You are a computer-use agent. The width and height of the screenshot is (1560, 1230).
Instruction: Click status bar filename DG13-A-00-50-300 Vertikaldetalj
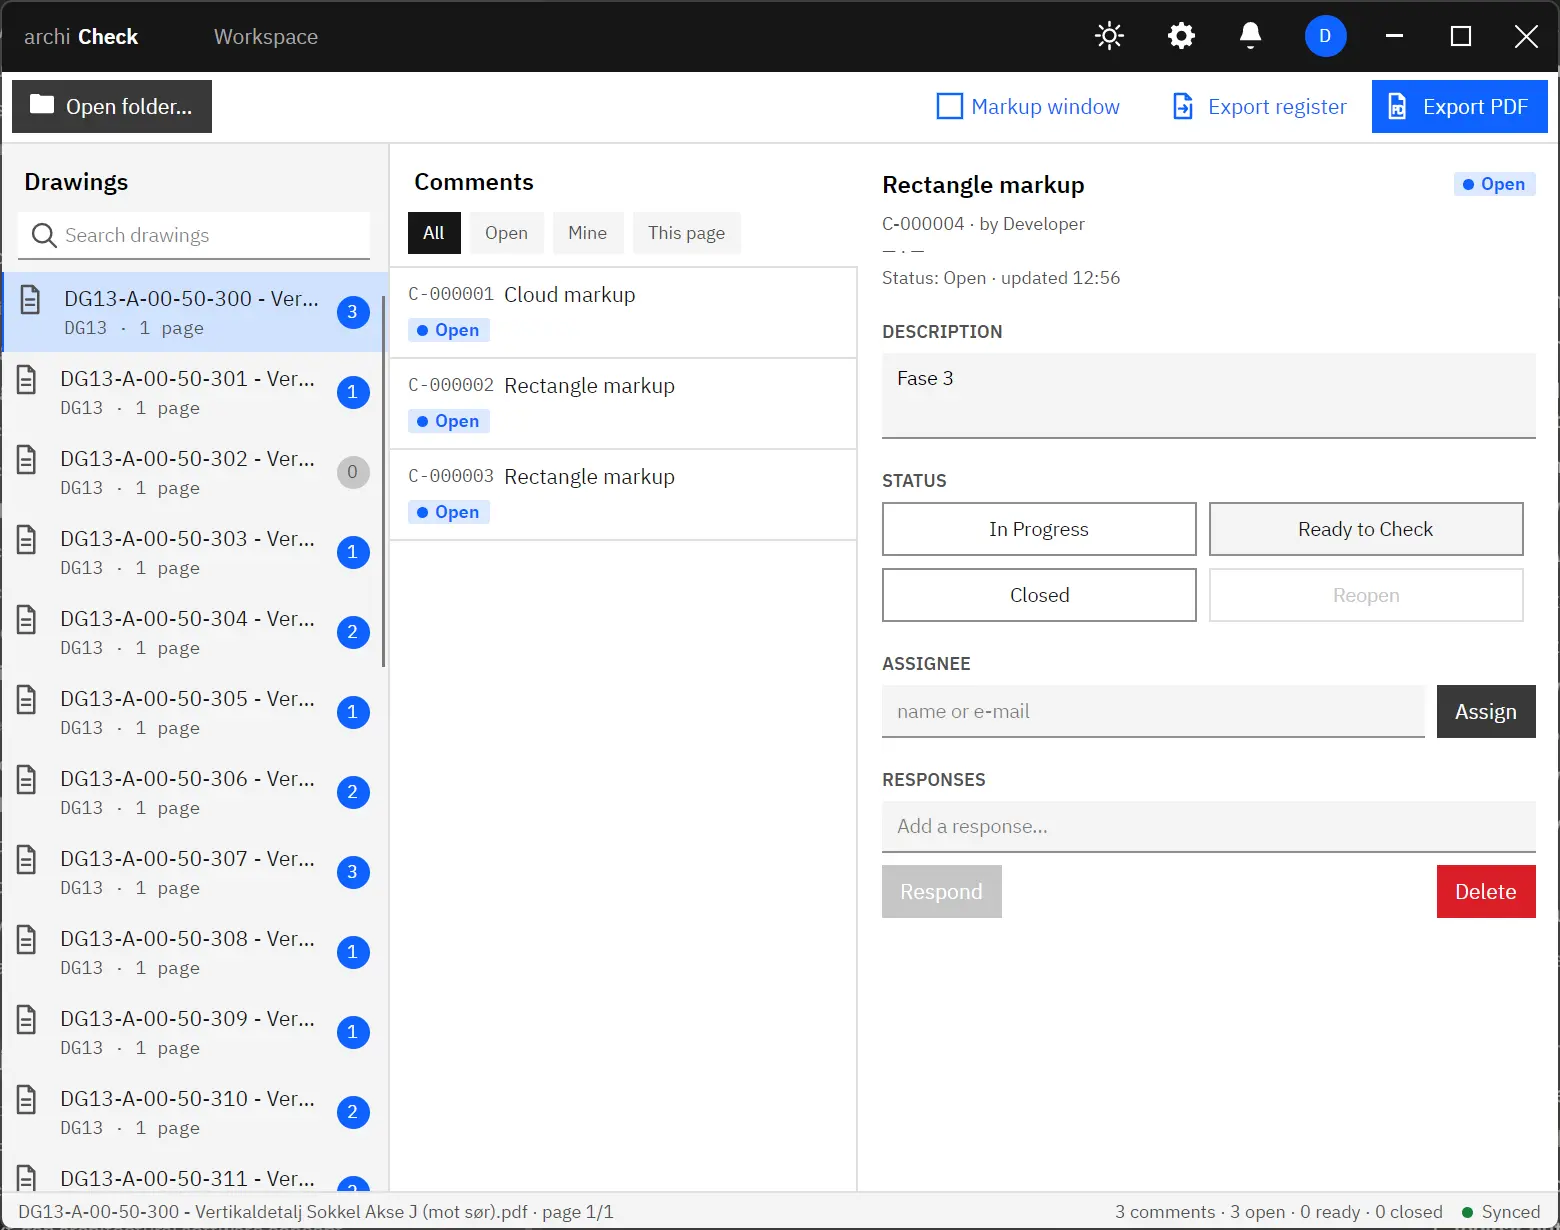[316, 1212]
